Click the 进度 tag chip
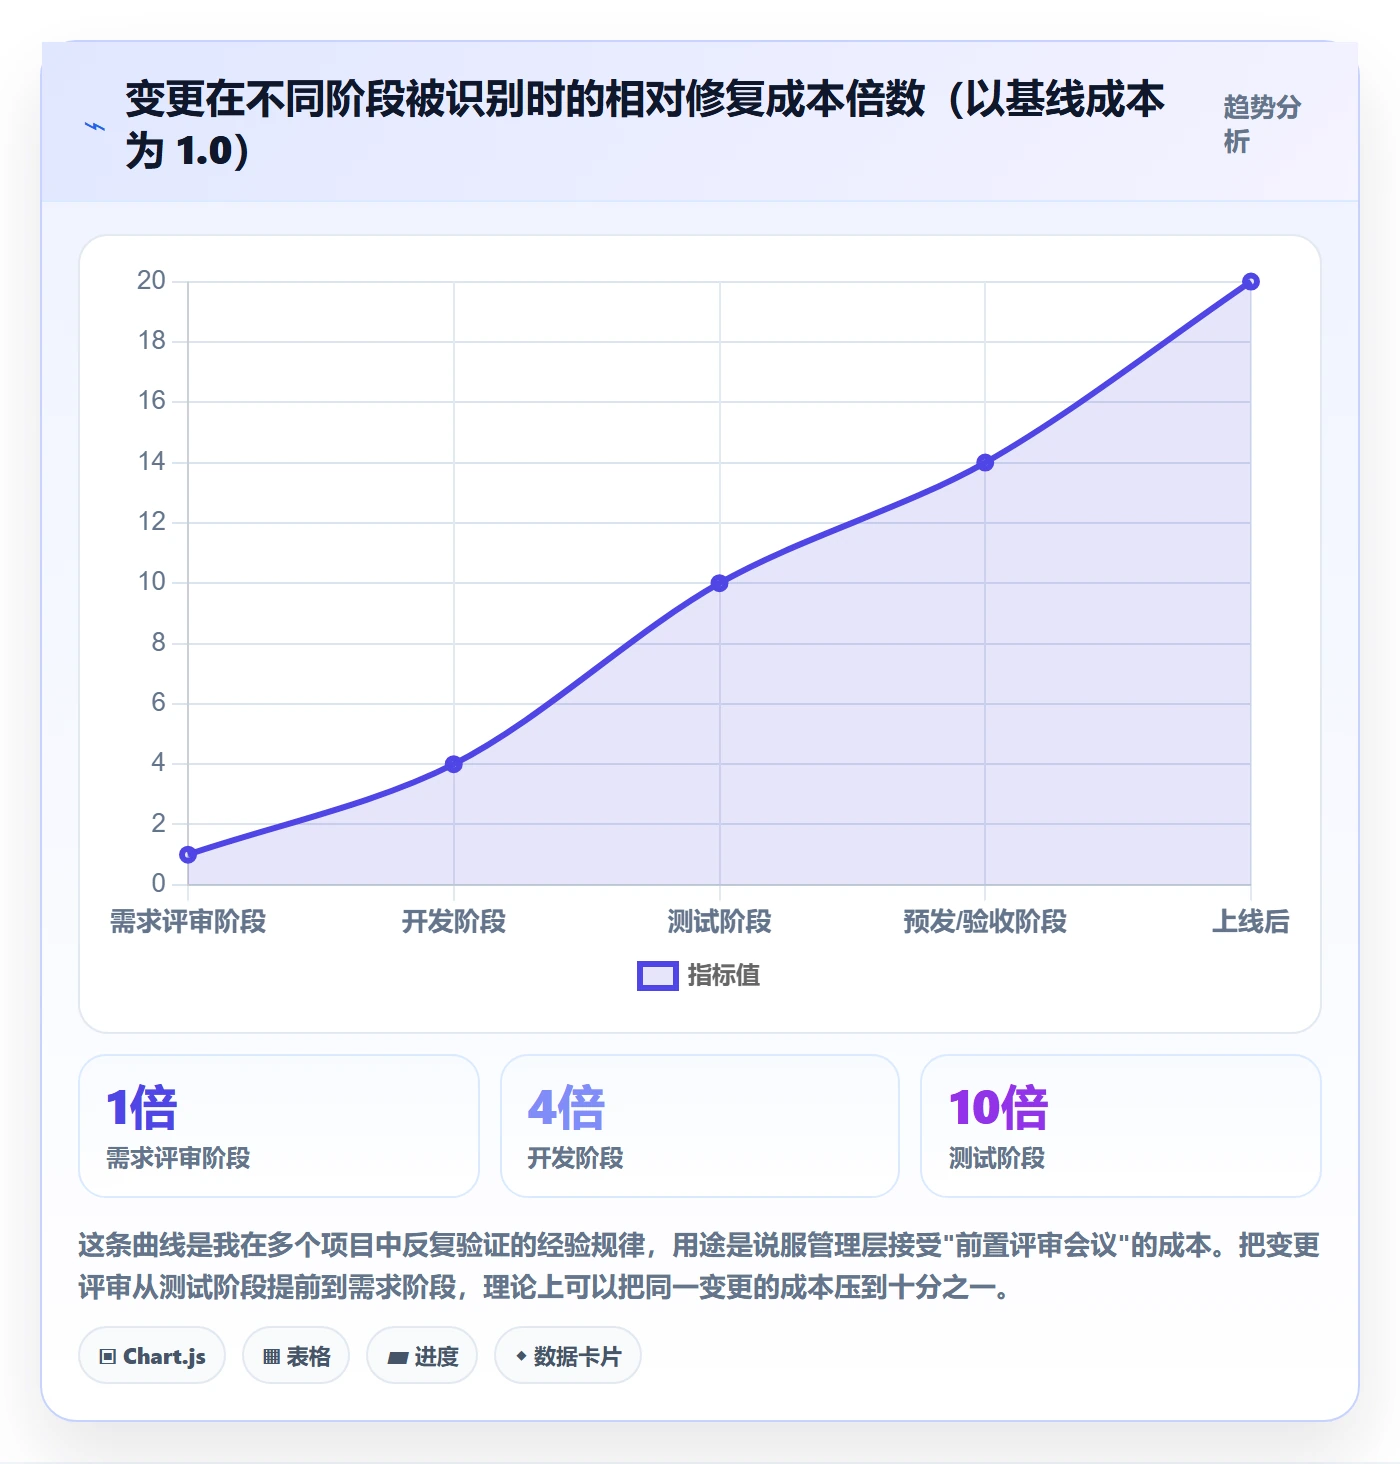Image resolution: width=1400 pixels, height=1464 pixels. (422, 1356)
